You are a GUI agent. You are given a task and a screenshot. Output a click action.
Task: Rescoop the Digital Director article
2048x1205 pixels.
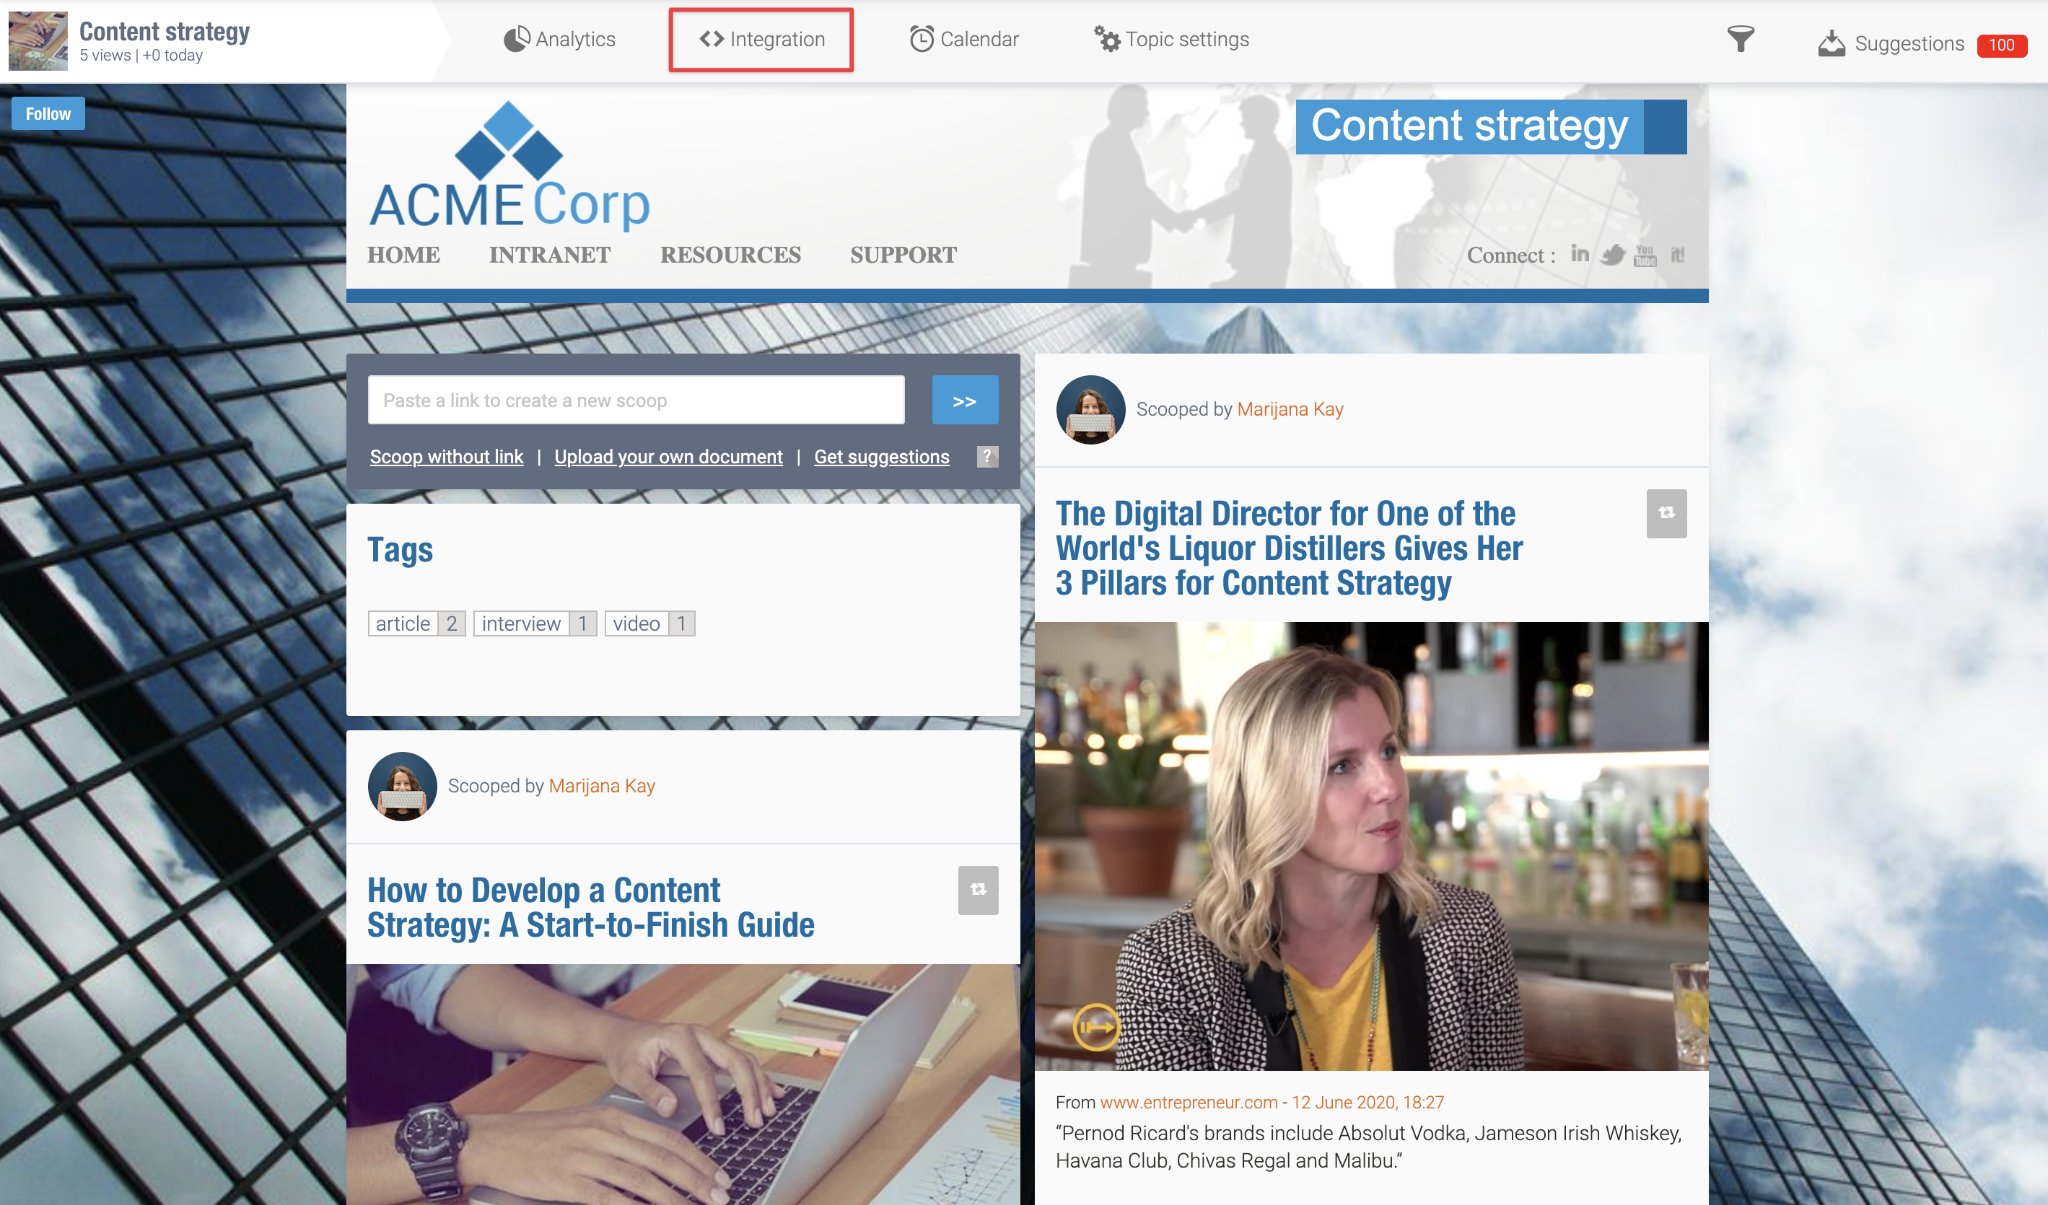[1666, 513]
